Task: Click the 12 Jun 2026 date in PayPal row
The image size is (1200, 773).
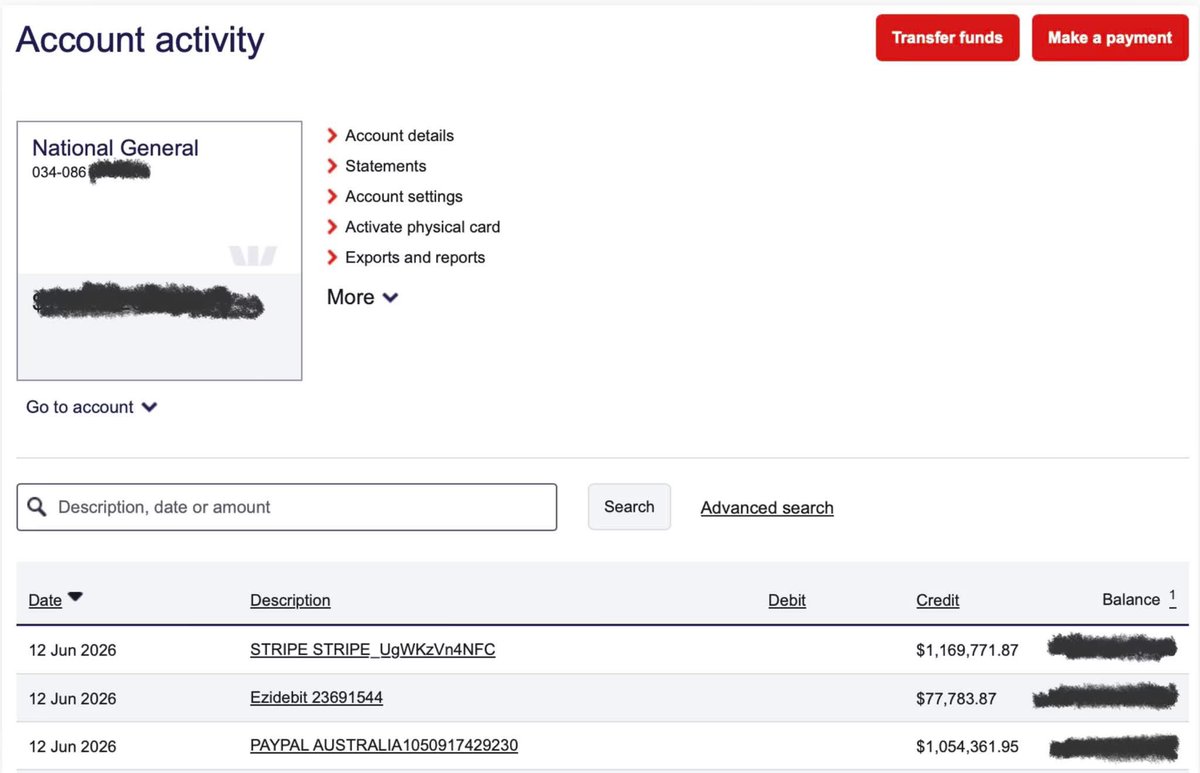Action: coord(72,746)
